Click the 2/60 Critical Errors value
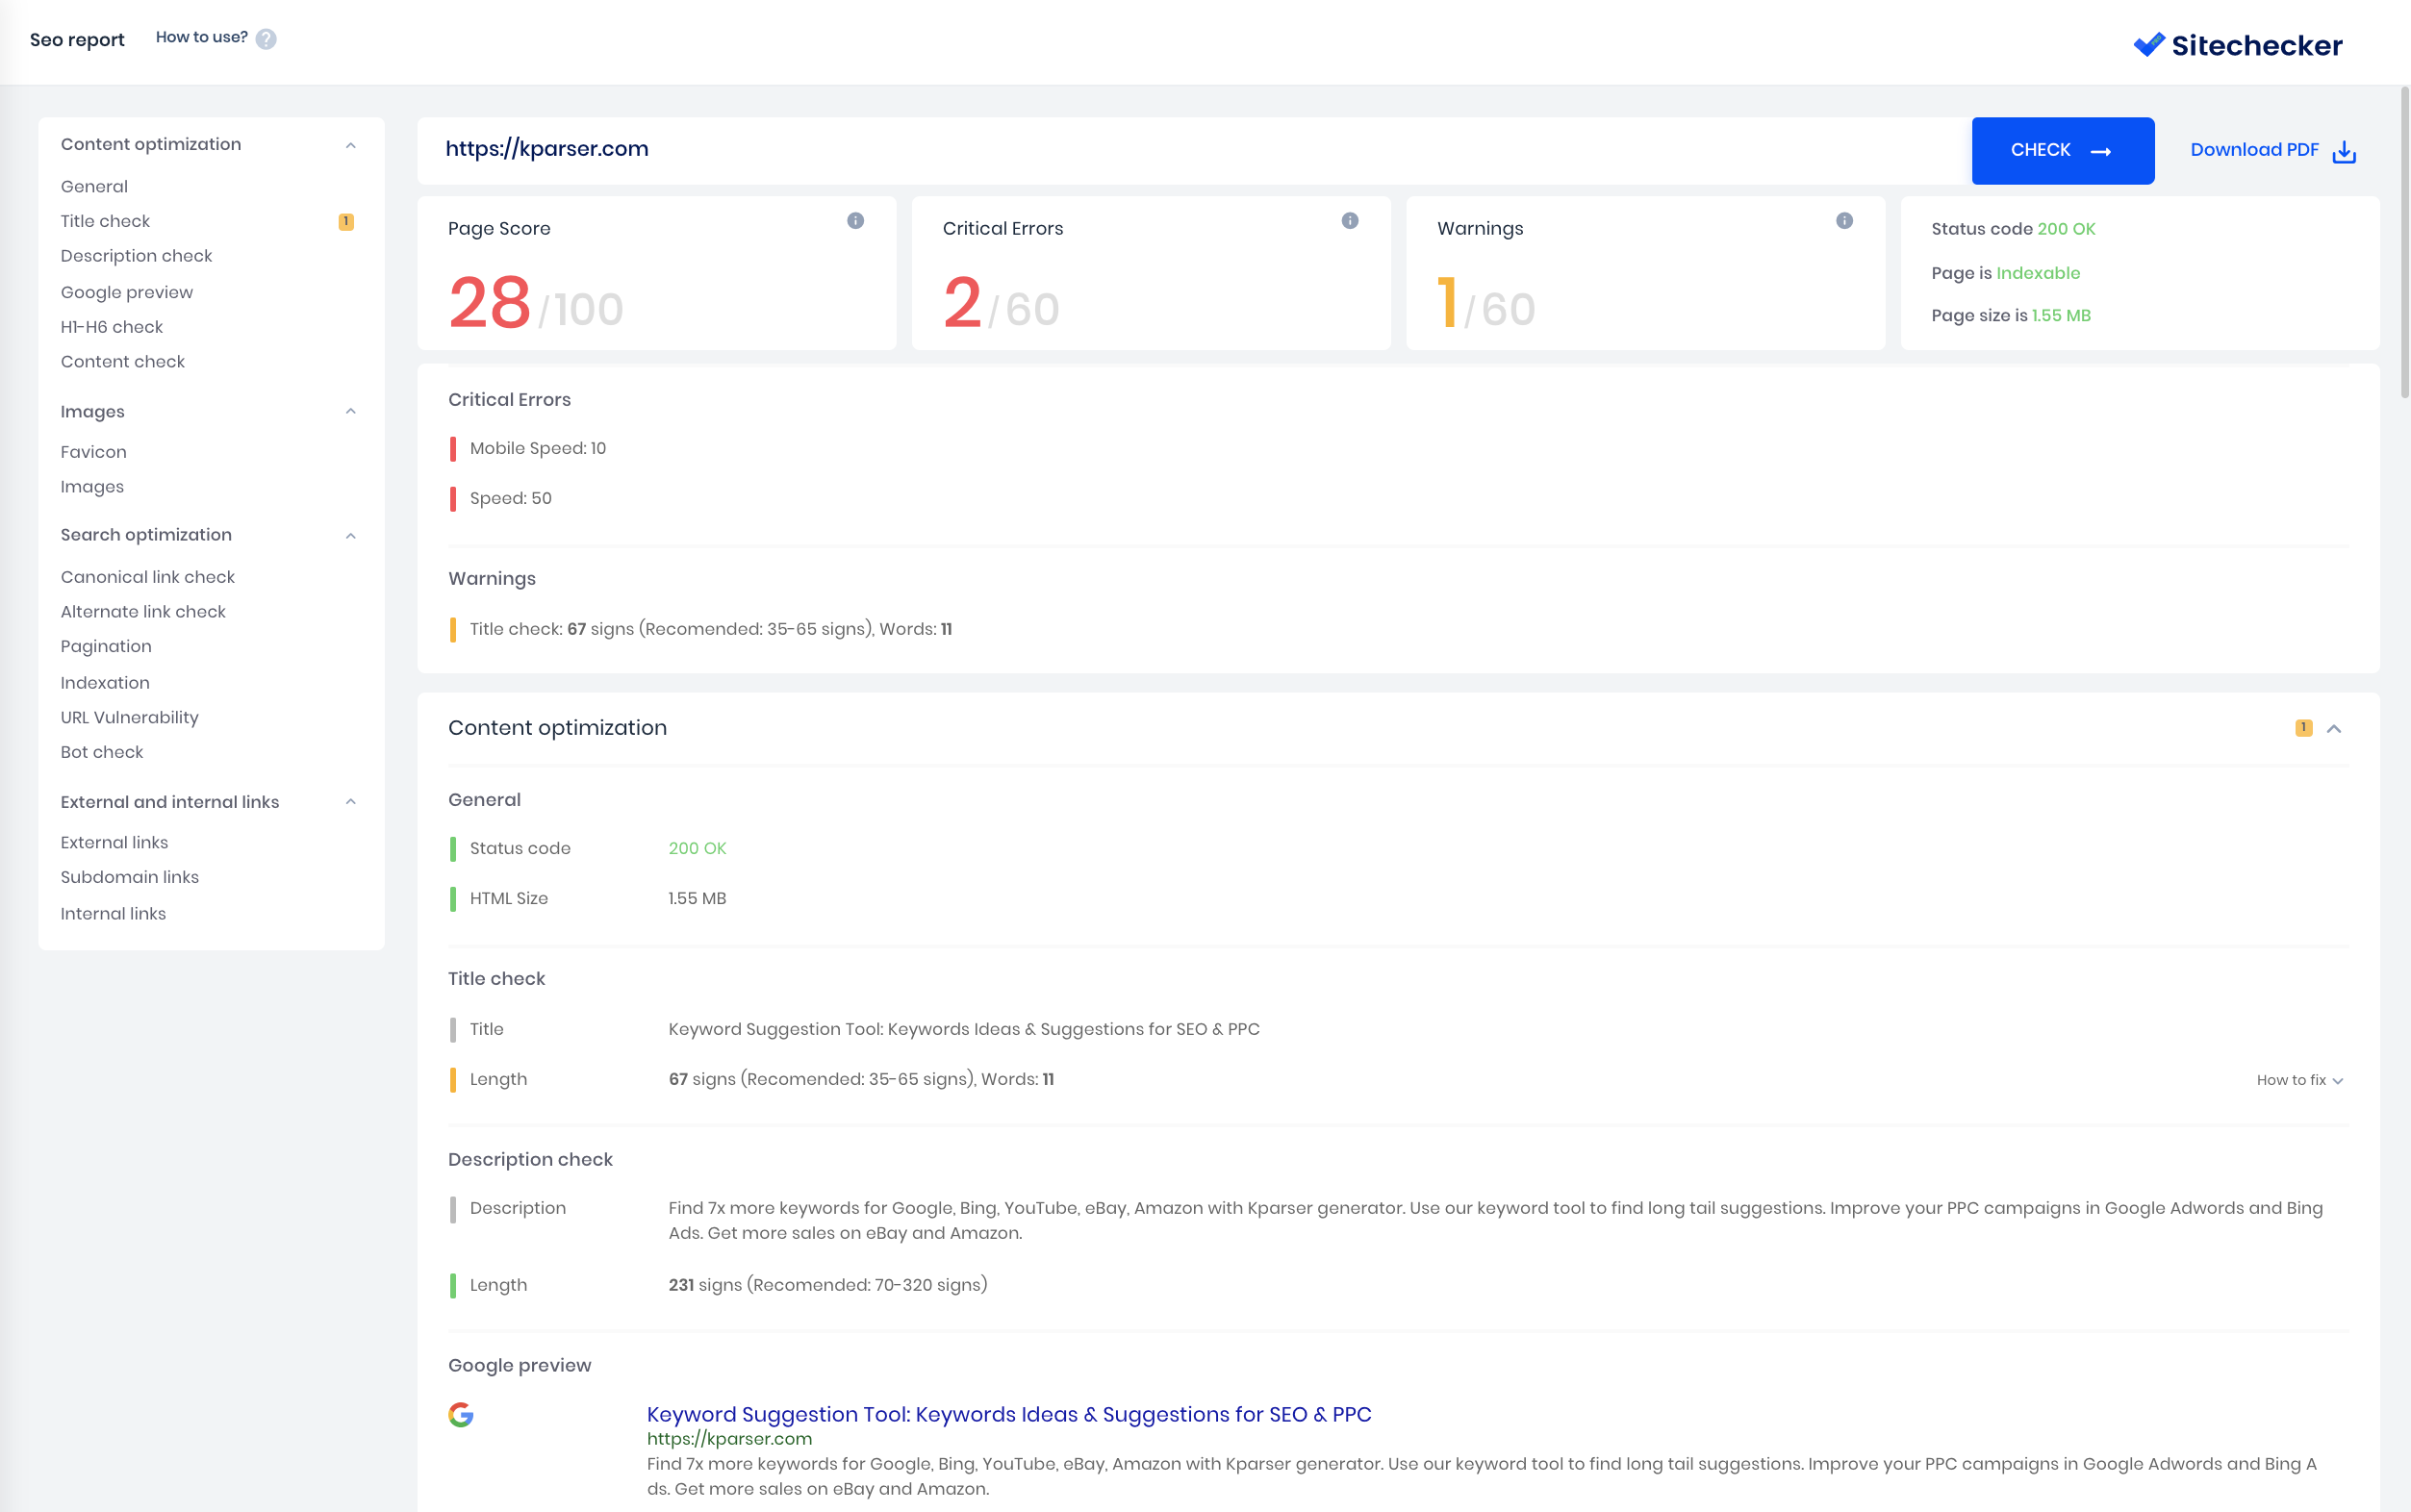The height and width of the screenshot is (1512, 2411). 1001,304
